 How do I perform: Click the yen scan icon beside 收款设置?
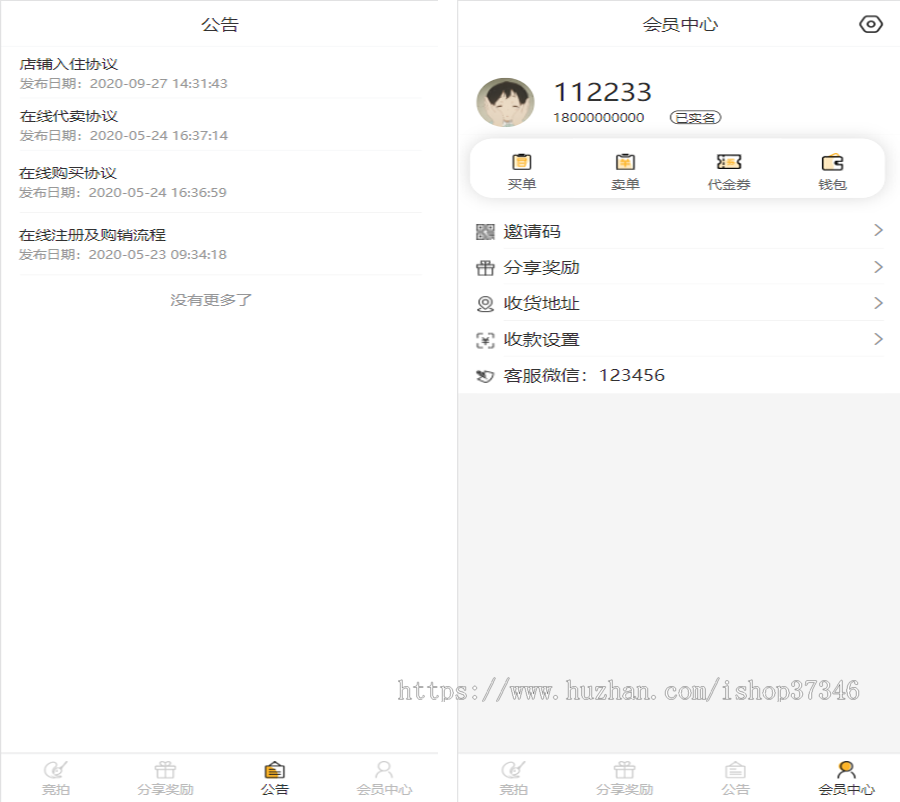point(485,340)
